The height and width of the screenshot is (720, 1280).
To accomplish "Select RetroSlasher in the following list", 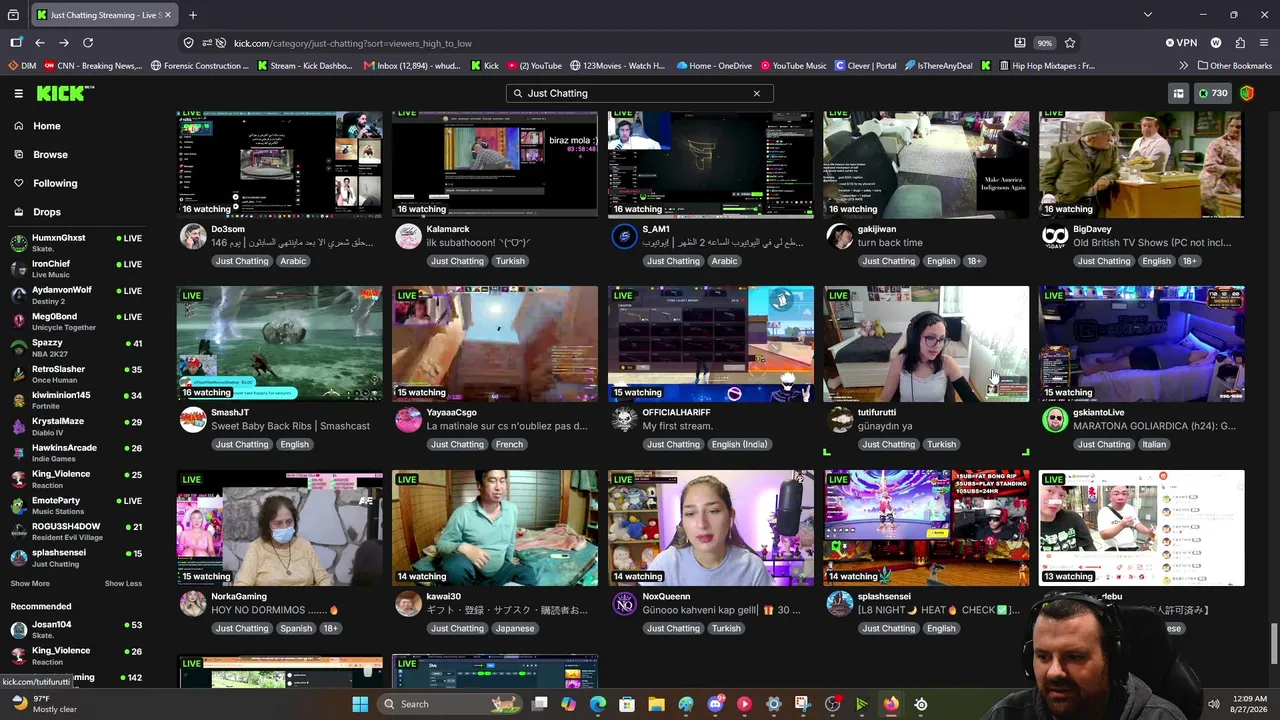I will (76, 374).
